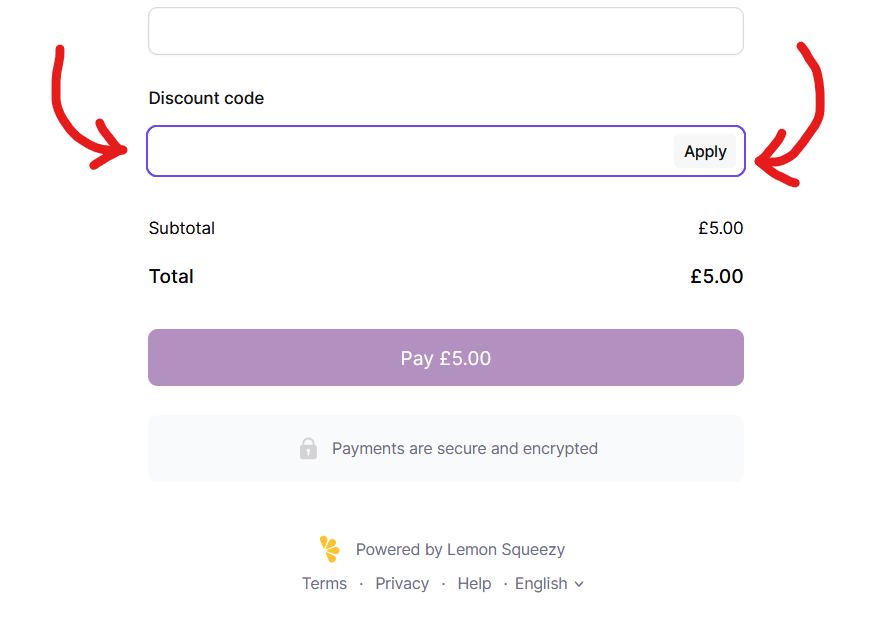Click the Discount code label
This screenshot has height=633, width=878.
tap(206, 98)
